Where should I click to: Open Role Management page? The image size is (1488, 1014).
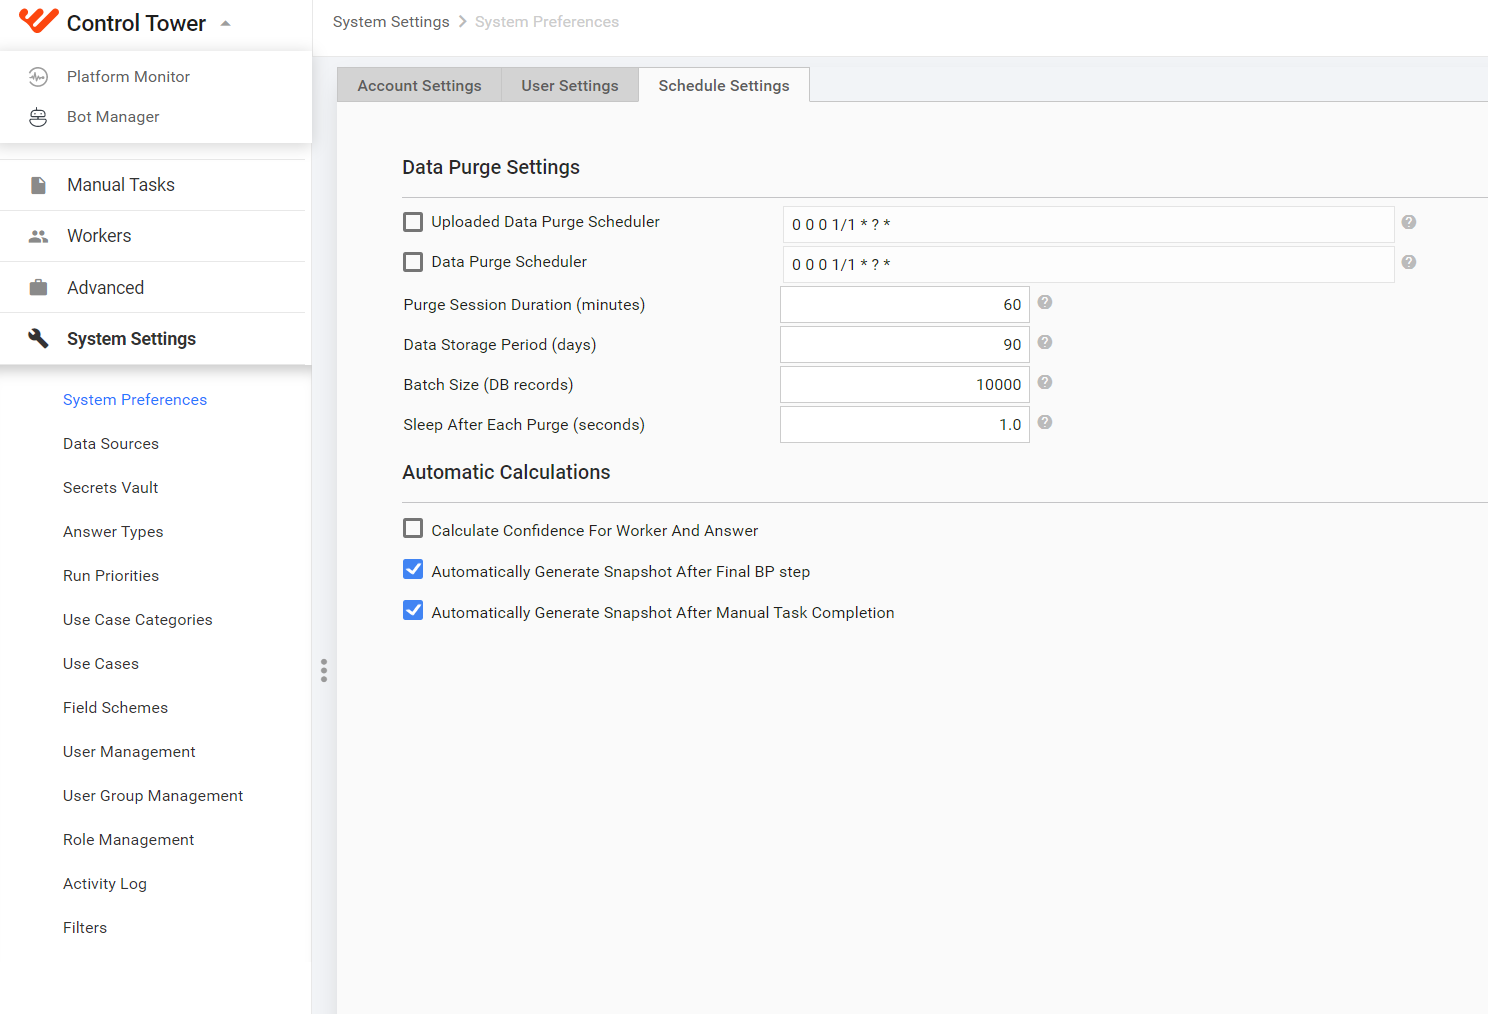pyautogui.click(x=129, y=840)
